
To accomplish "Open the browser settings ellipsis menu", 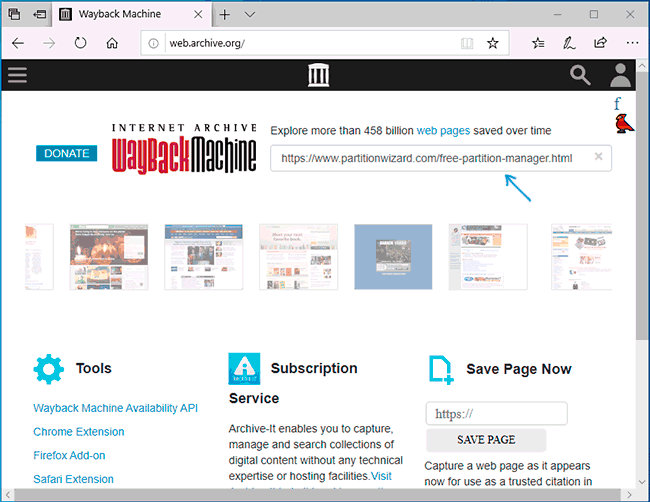I will (x=632, y=43).
